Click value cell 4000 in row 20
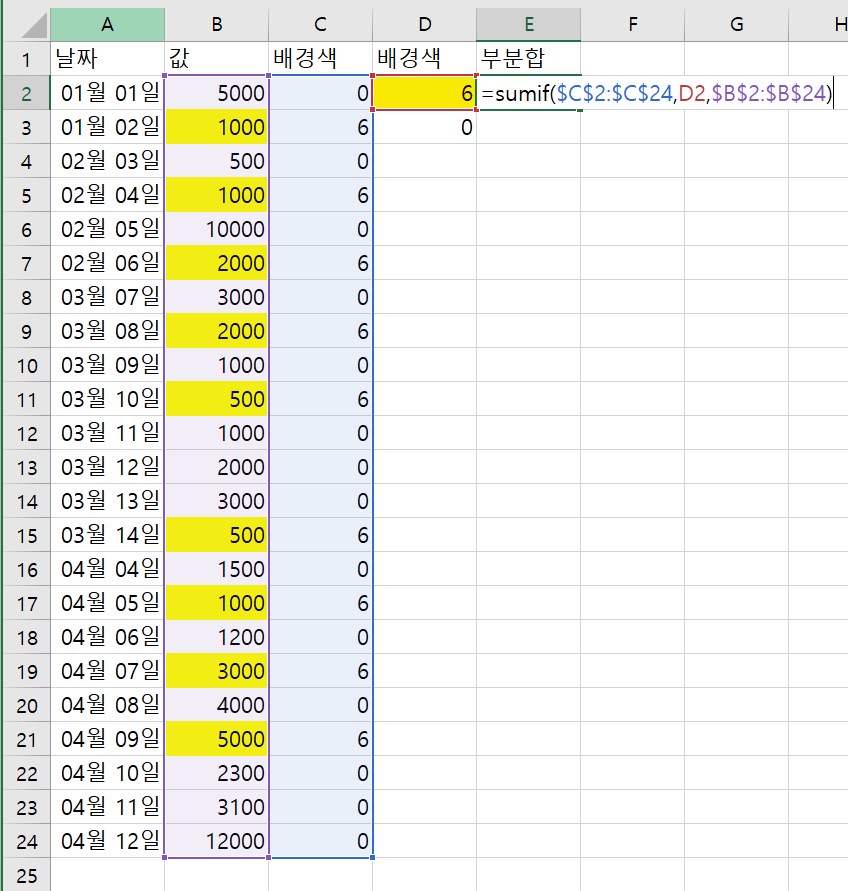This screenshot has width=848, height=891. tap(217, 705)
